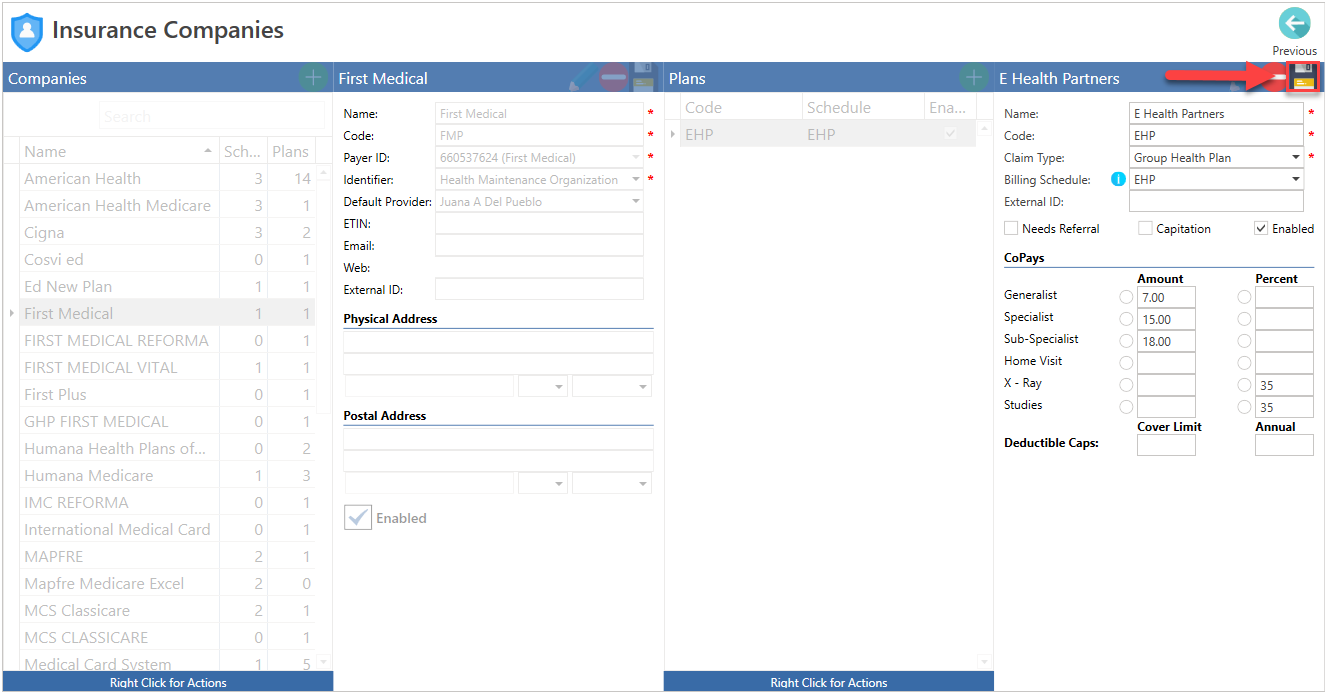Image resolution: width=1330 pixels, height=697 pixels.
Task: Toggle the Name column sort arrow
Action: point(208,151)
